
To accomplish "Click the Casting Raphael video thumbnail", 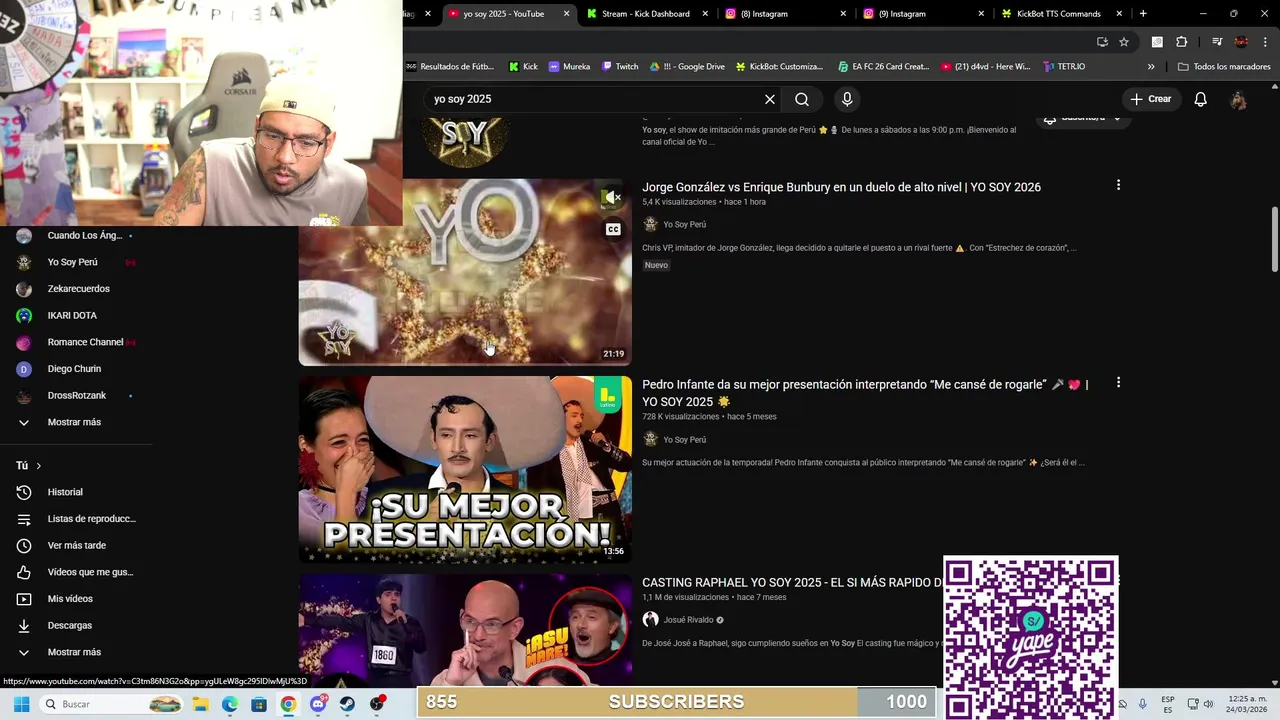I will 465,630.
